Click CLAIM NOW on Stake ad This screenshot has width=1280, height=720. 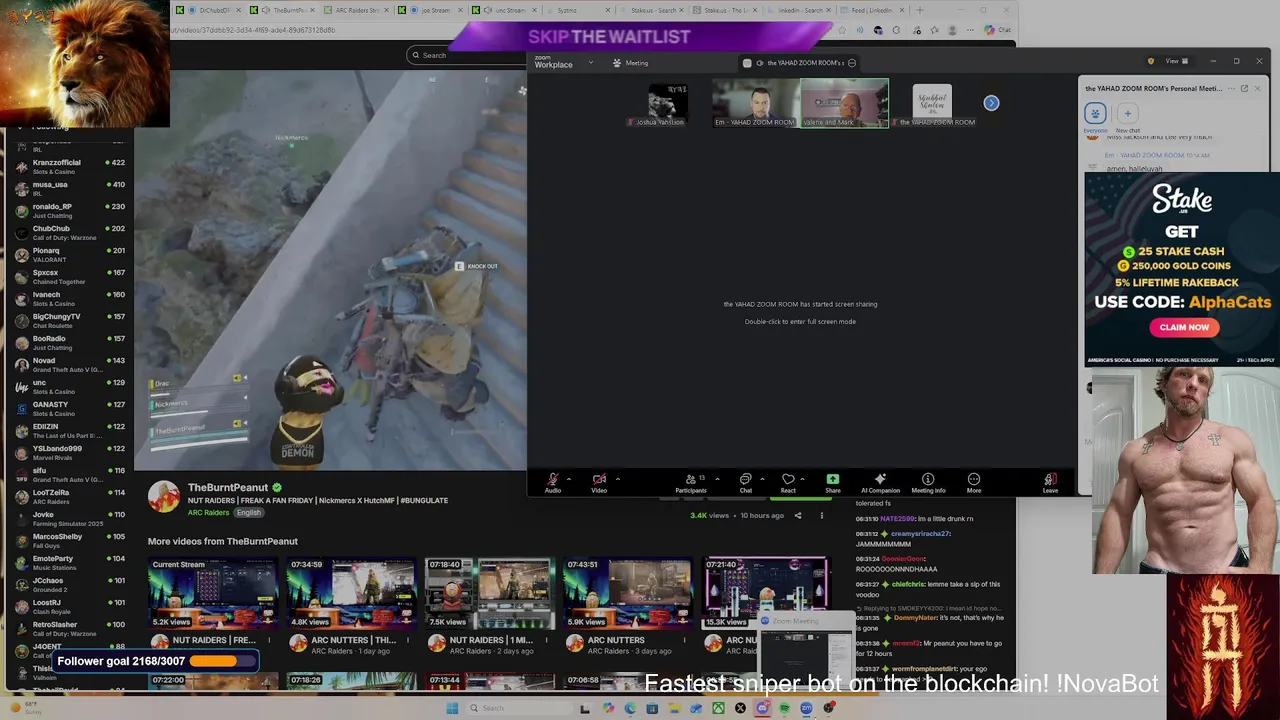coord(1184,327)
